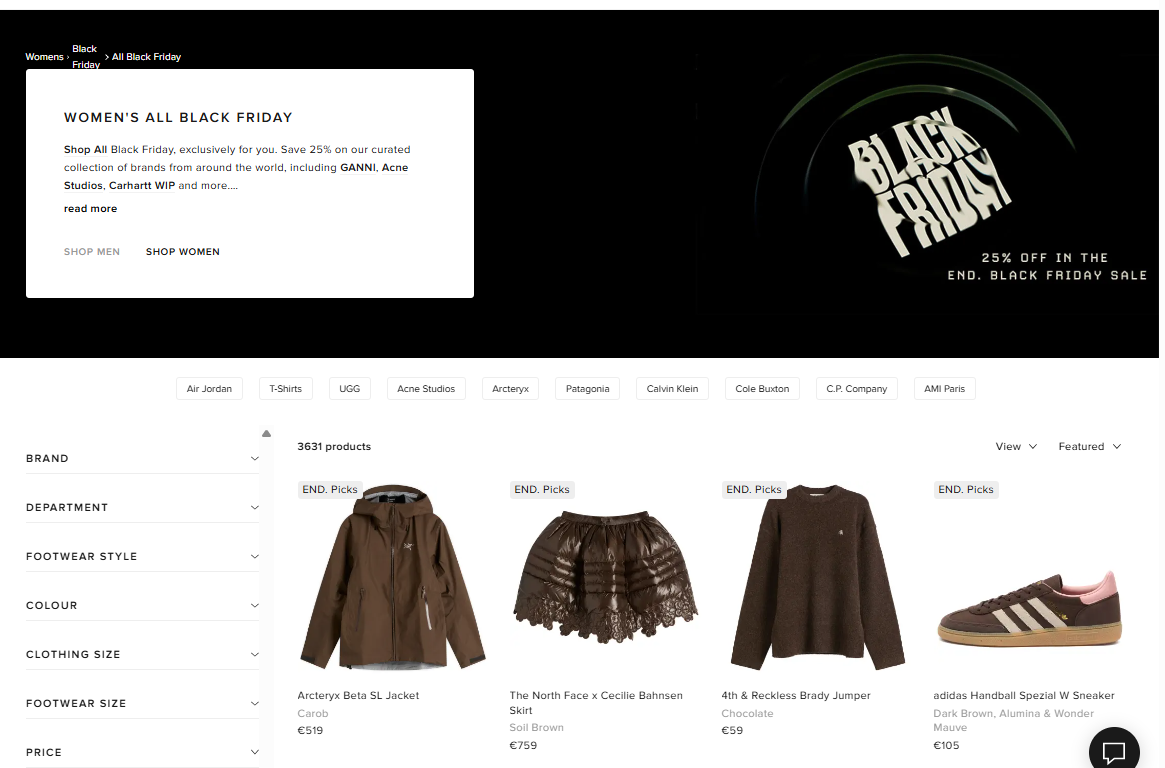Switch to Shop Men
1165x768 pixels.
click(91, 252)
